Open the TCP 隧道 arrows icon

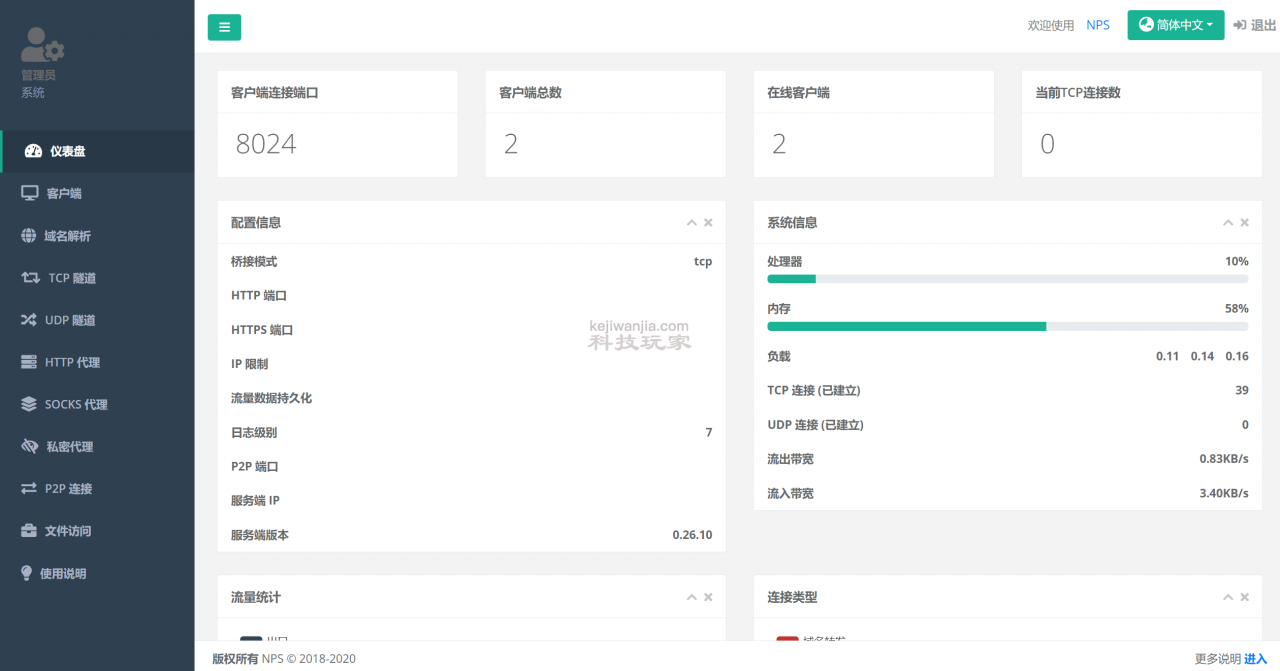point(31,278)
